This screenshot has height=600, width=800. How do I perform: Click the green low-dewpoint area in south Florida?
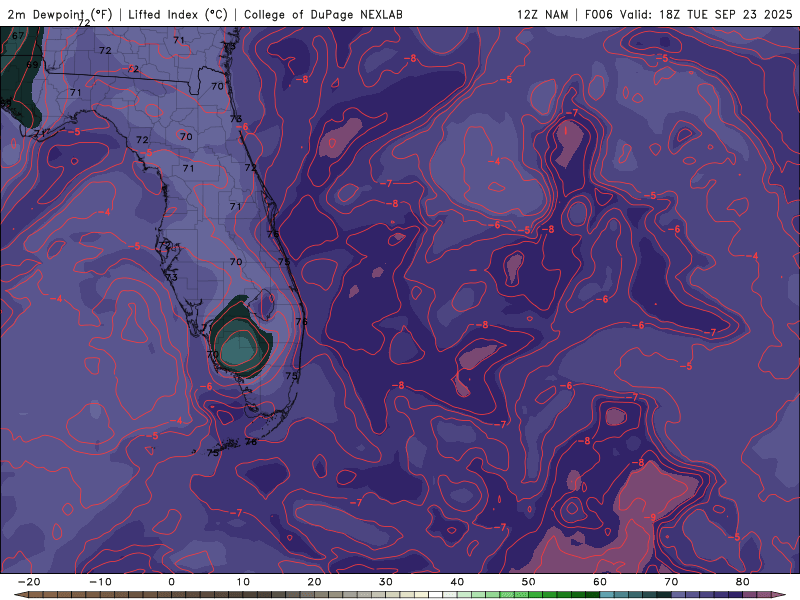[x=241, y=338]
